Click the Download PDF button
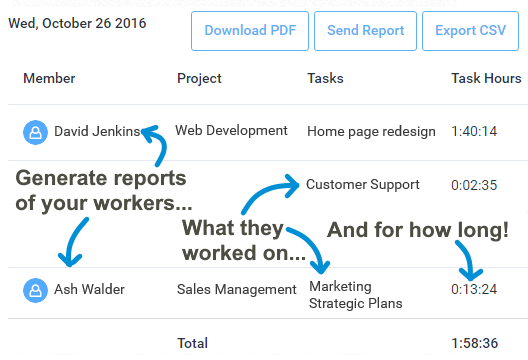Screen dimensions: 528x360 click(x=250, y=31)
